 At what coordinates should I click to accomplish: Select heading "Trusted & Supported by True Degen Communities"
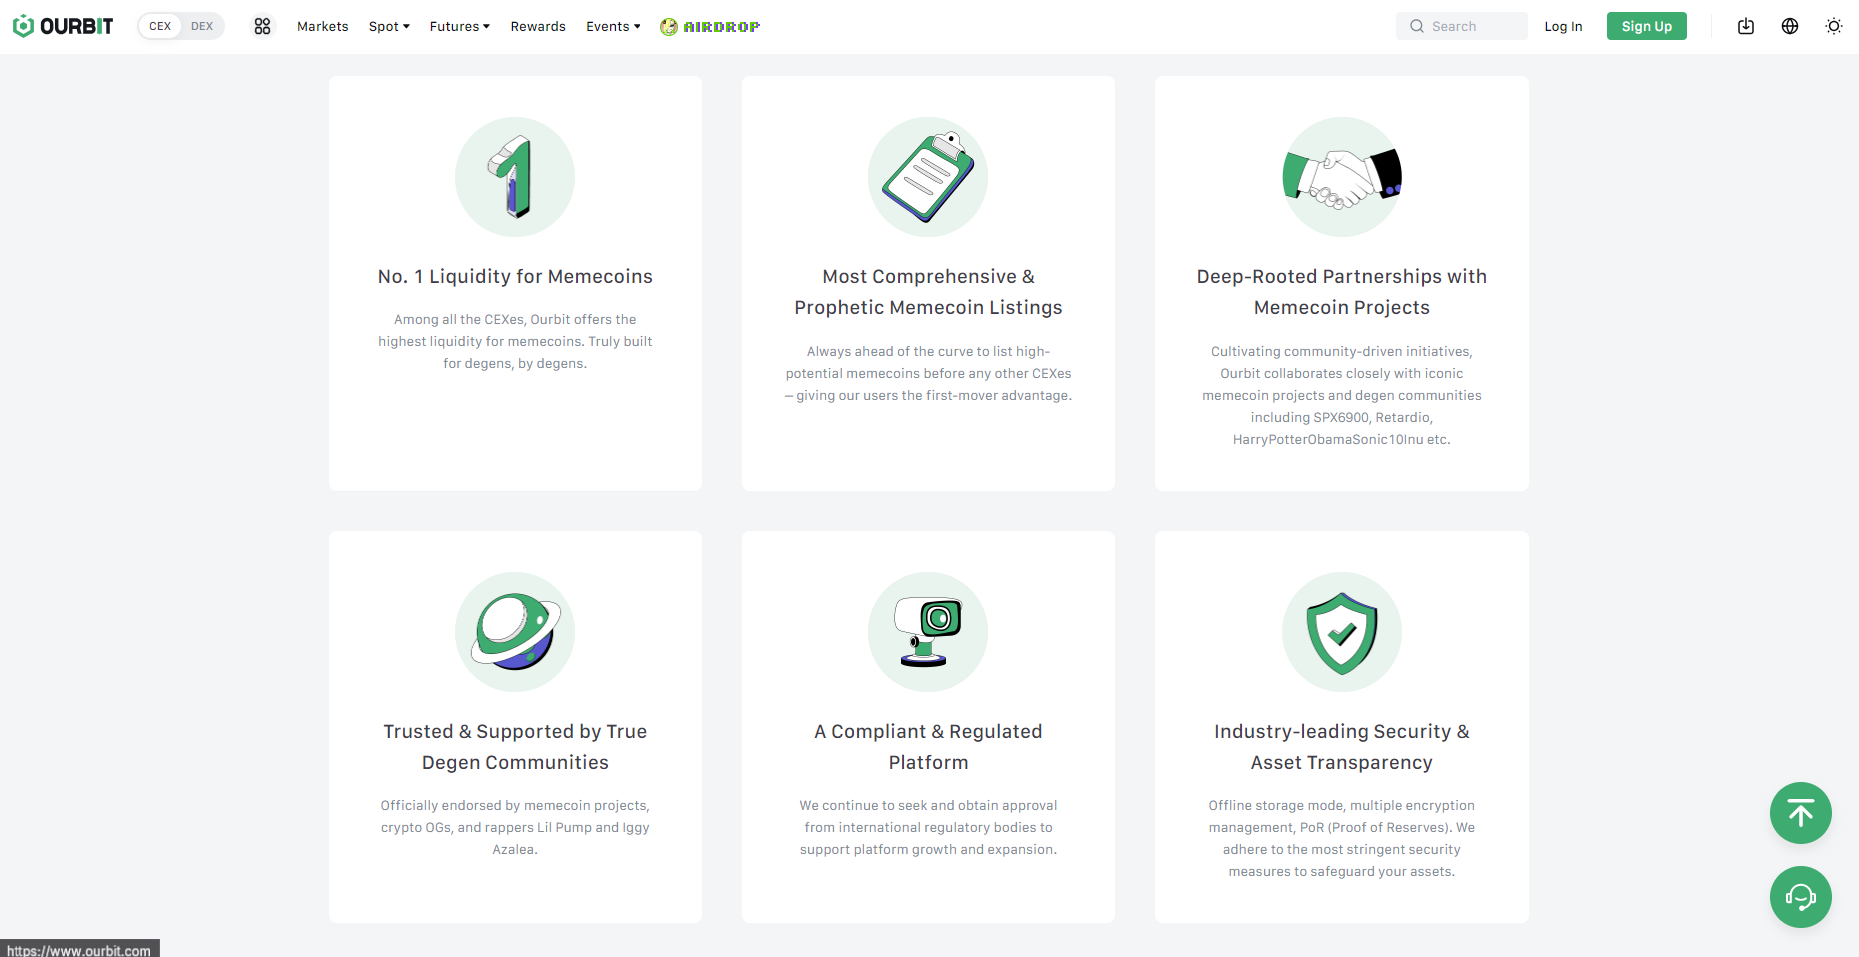pyautogui.click(x=515, y=747)
